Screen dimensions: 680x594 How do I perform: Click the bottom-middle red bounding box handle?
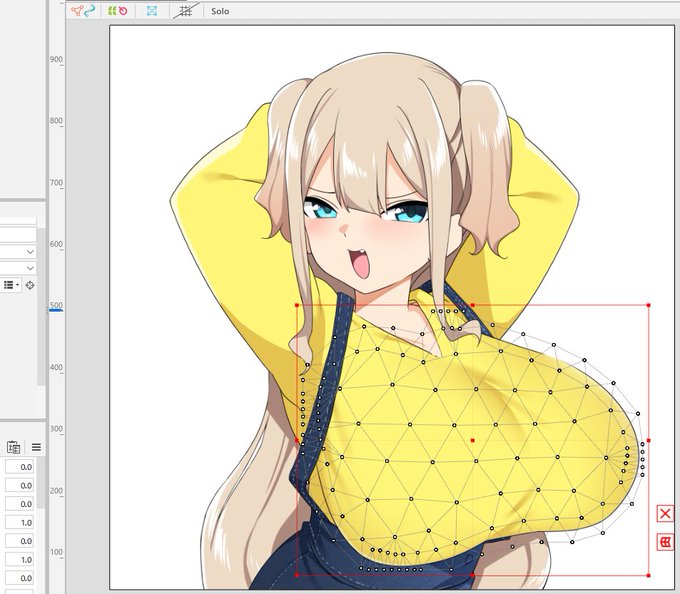(472, 575)
